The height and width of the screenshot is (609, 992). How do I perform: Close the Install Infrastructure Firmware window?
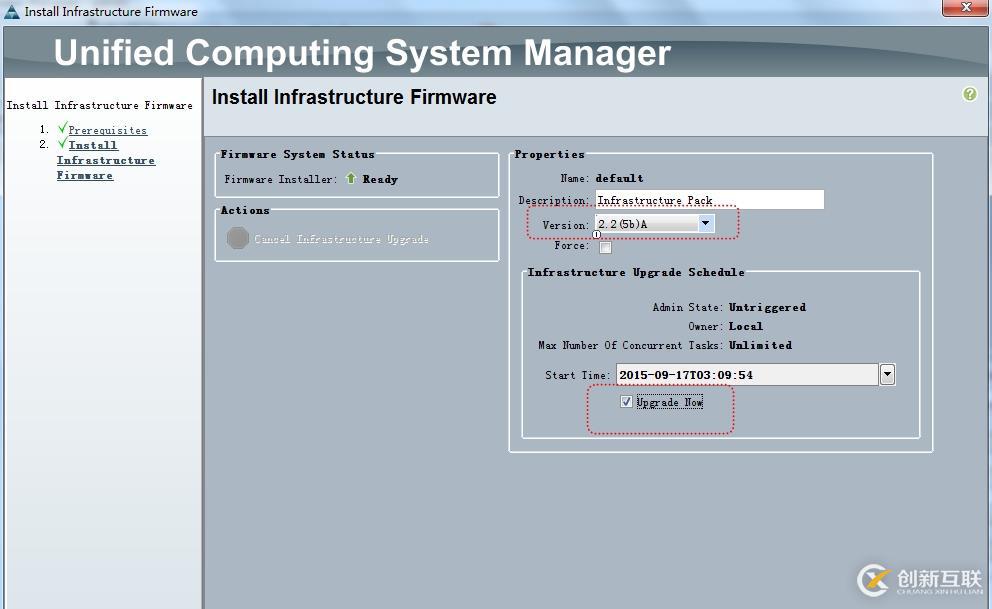tap(965, 8)
